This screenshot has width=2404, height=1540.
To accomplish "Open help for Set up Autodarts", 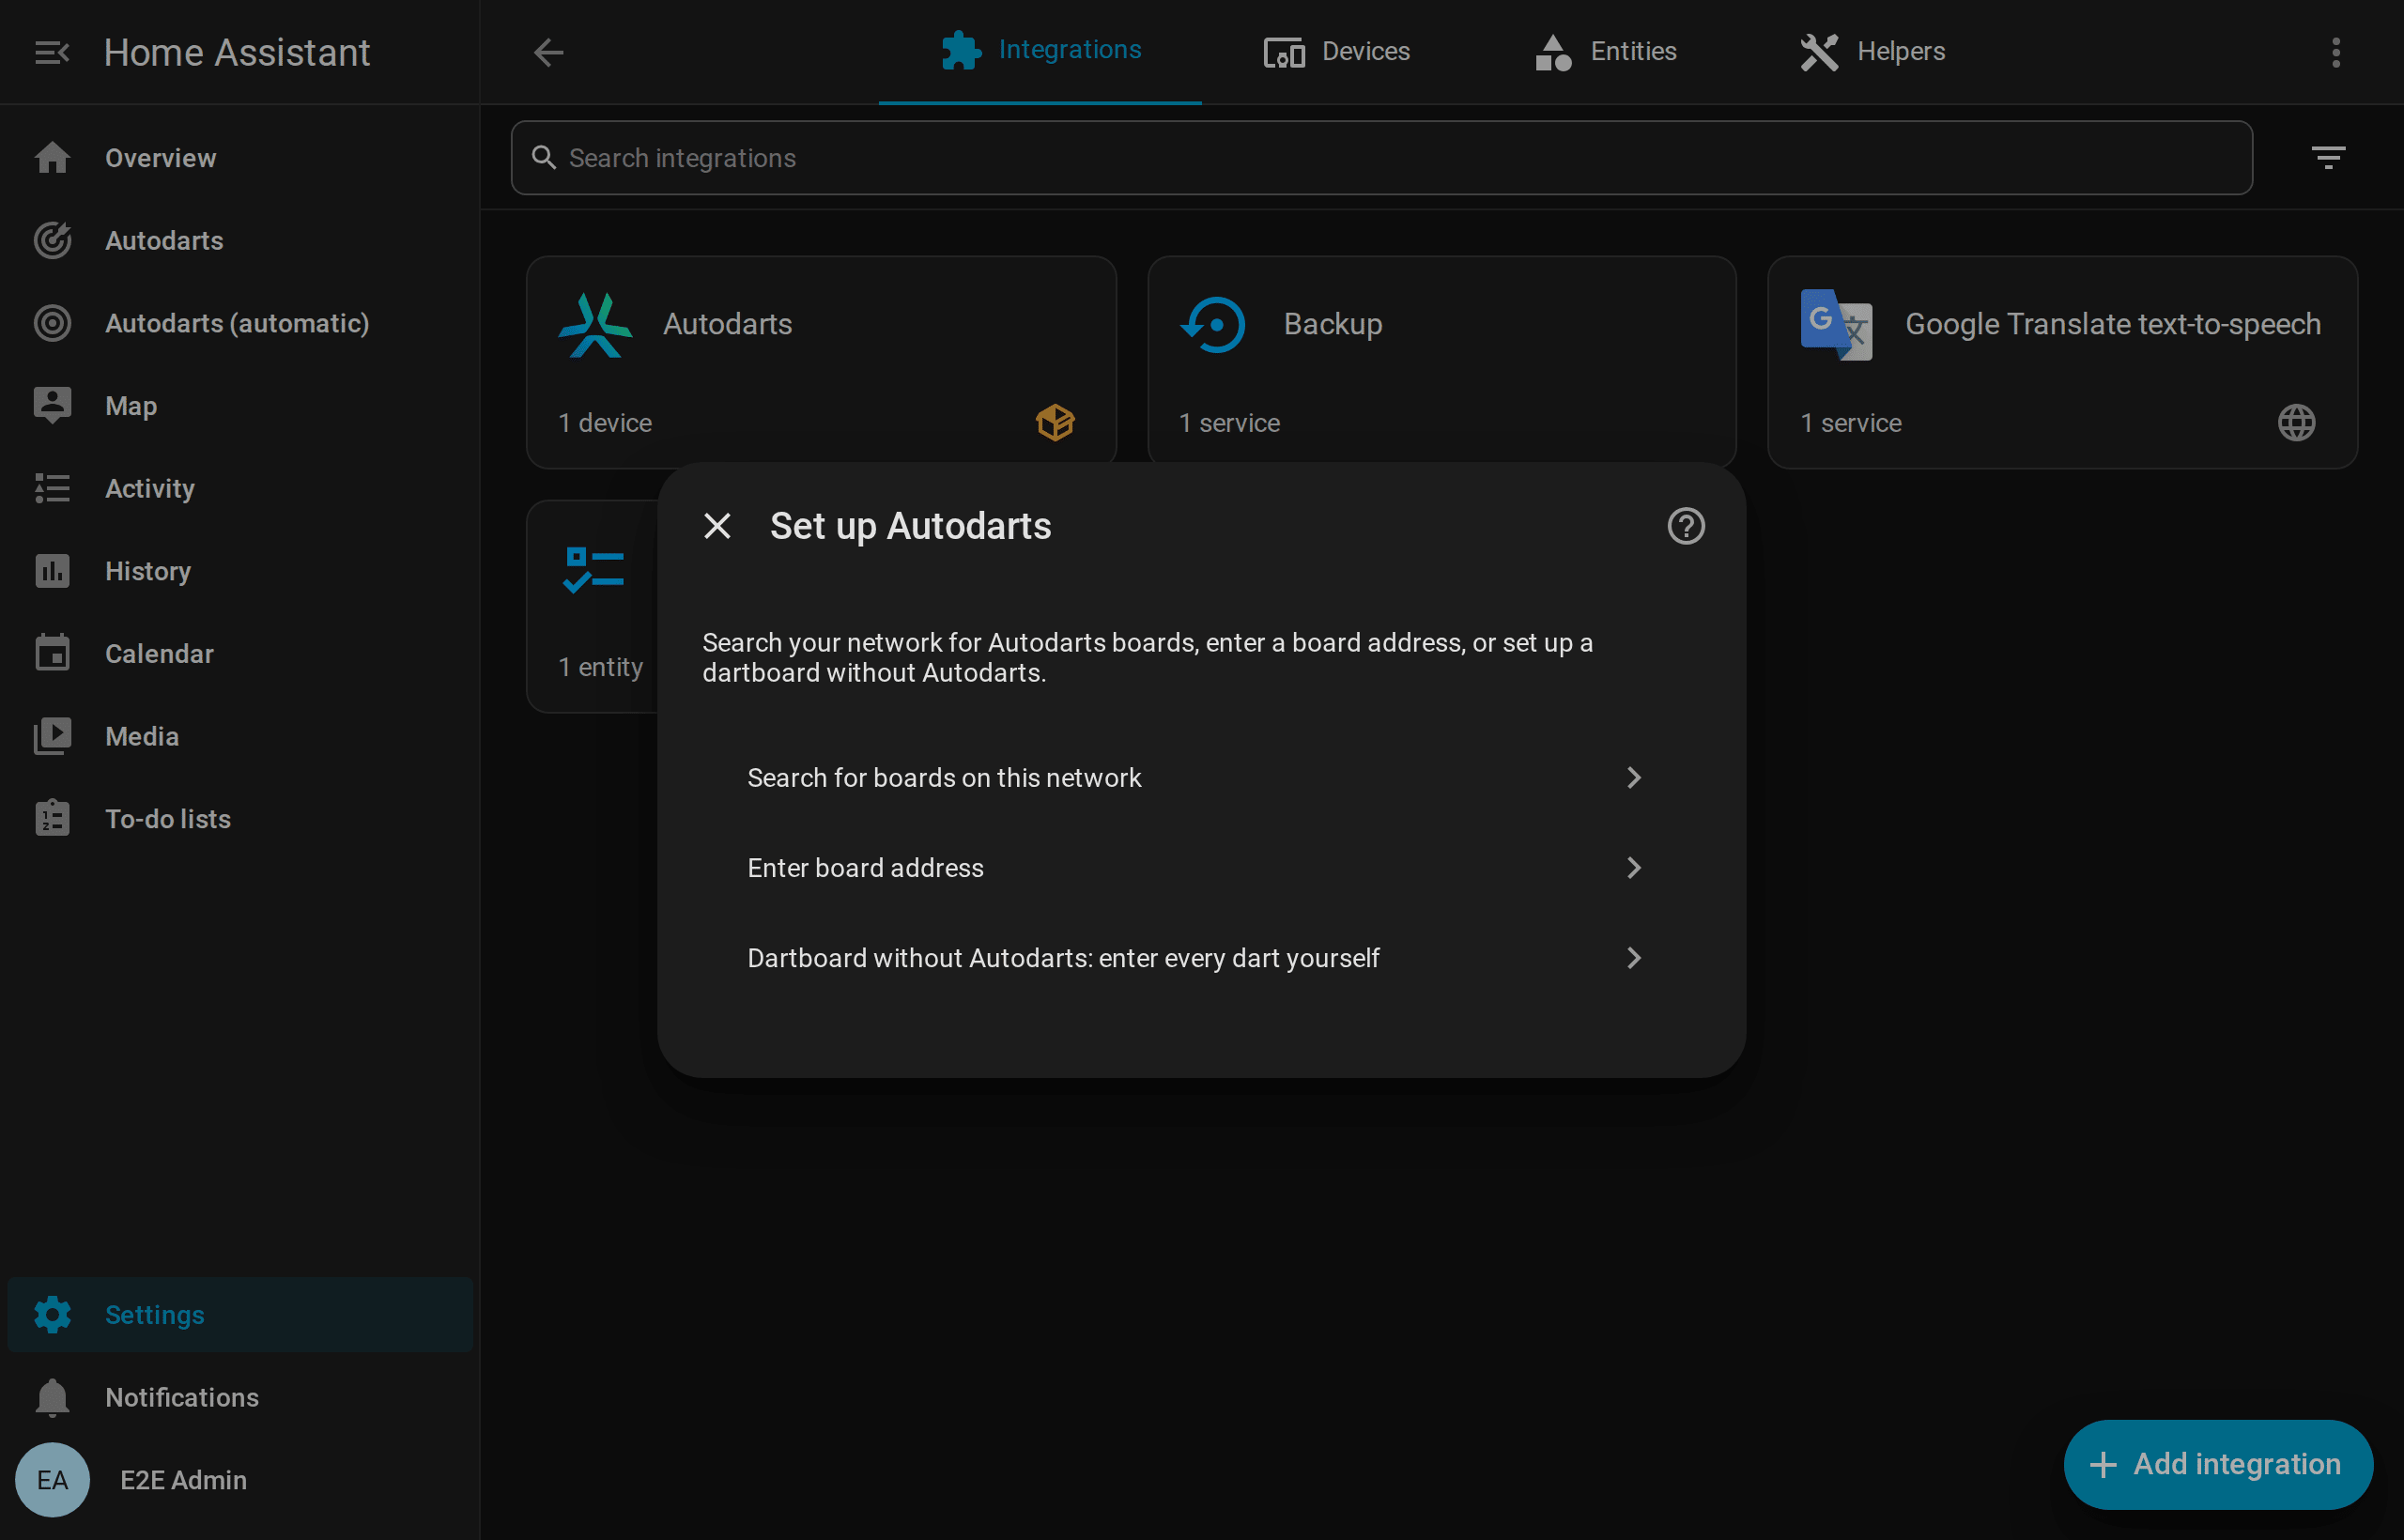I will 1686,526.
